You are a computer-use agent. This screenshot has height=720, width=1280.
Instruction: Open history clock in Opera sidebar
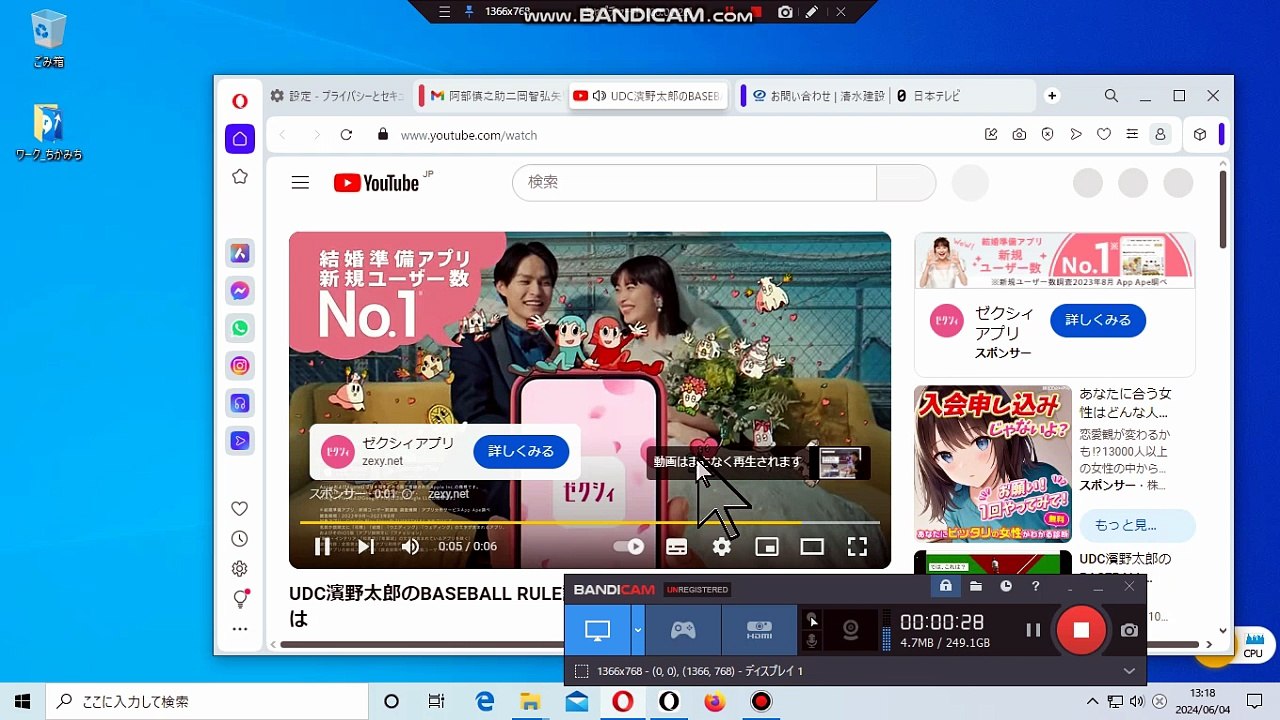tap(240, 539)
